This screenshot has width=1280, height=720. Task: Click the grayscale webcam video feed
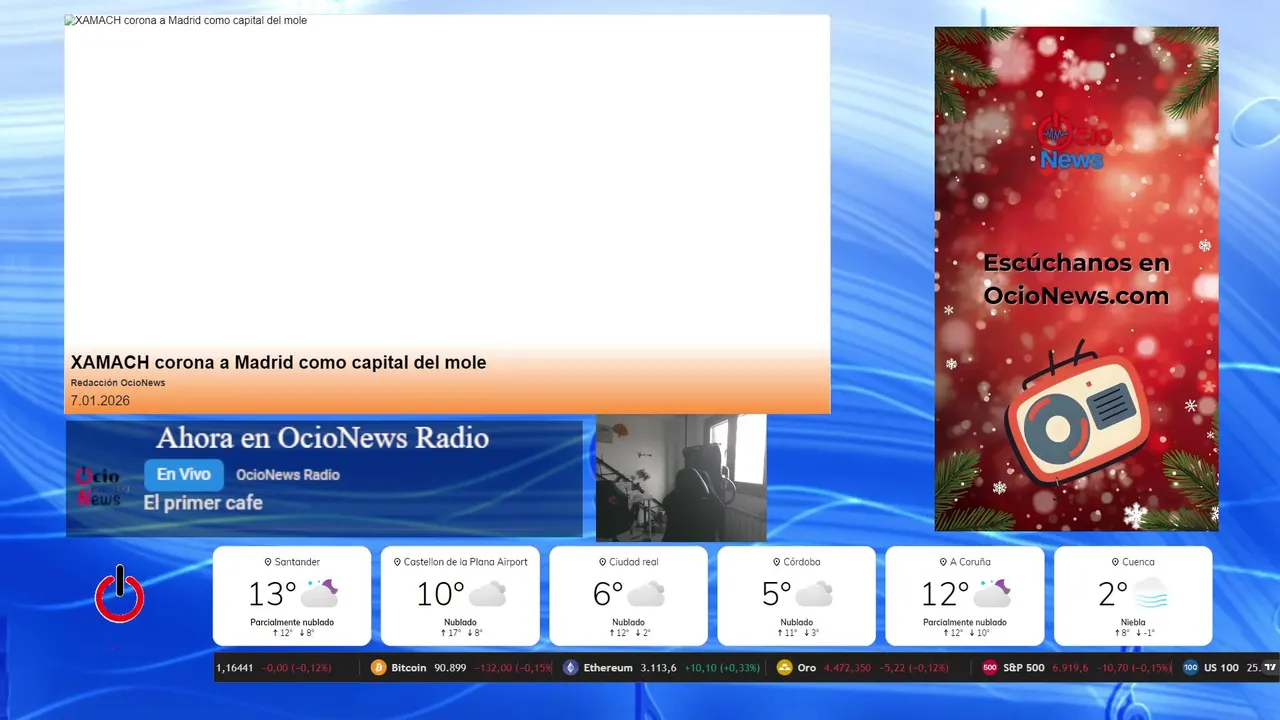tap(681, 478)
